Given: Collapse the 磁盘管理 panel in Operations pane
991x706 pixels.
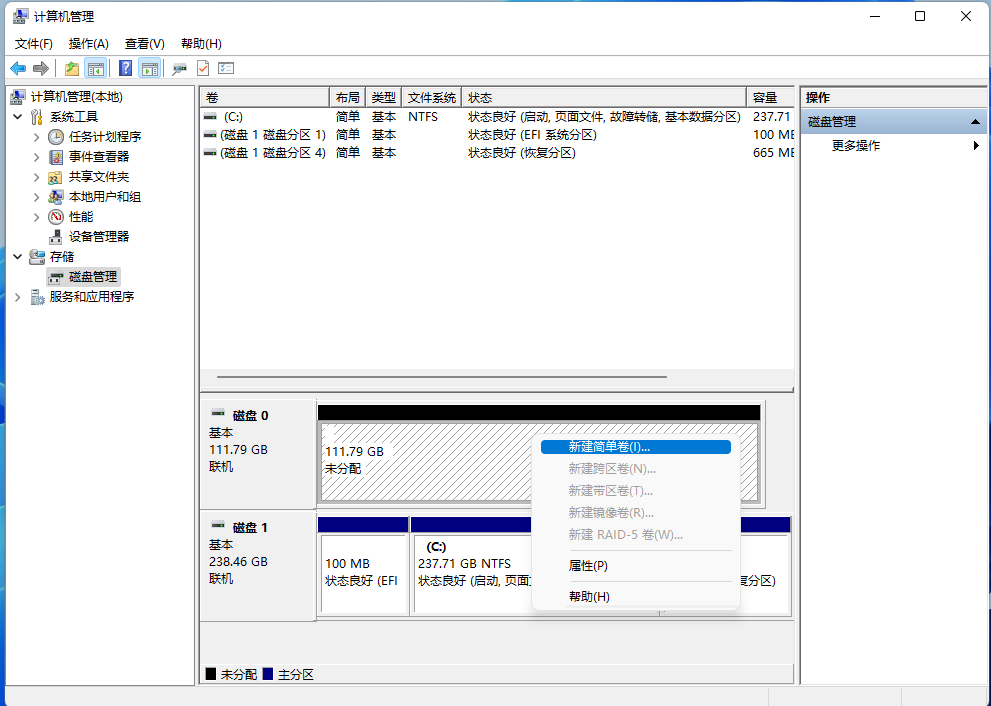Looking at the screenshot, I should [x=977, y=121].
